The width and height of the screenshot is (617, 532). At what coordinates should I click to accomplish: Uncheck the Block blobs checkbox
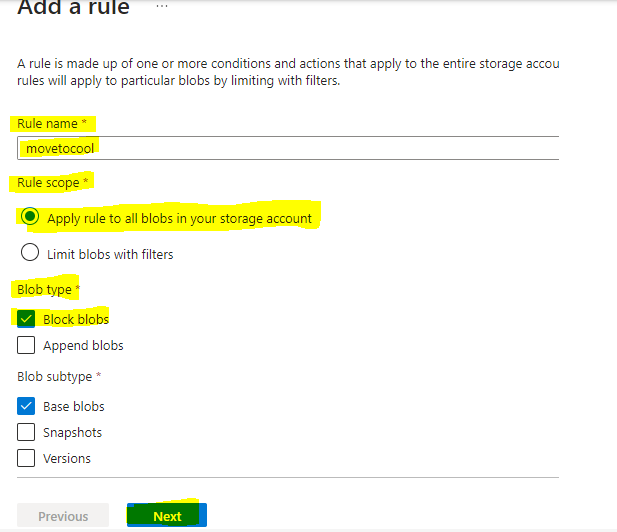(26, 319)
